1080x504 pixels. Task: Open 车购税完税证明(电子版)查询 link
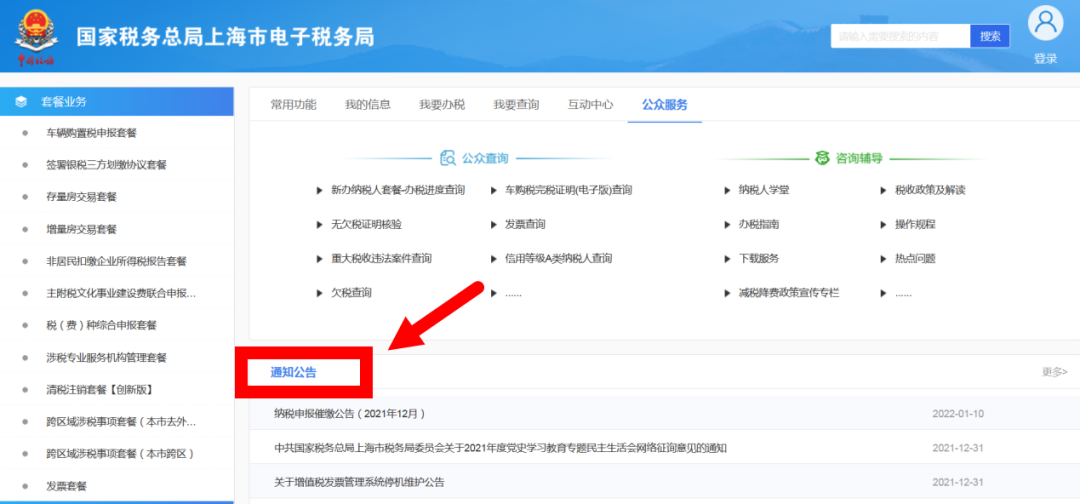(x=568, y=190)
